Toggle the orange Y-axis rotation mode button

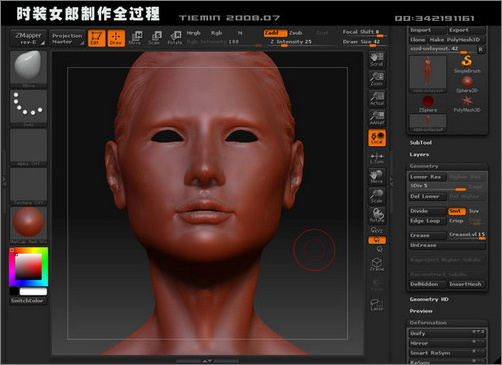(377, 240)
